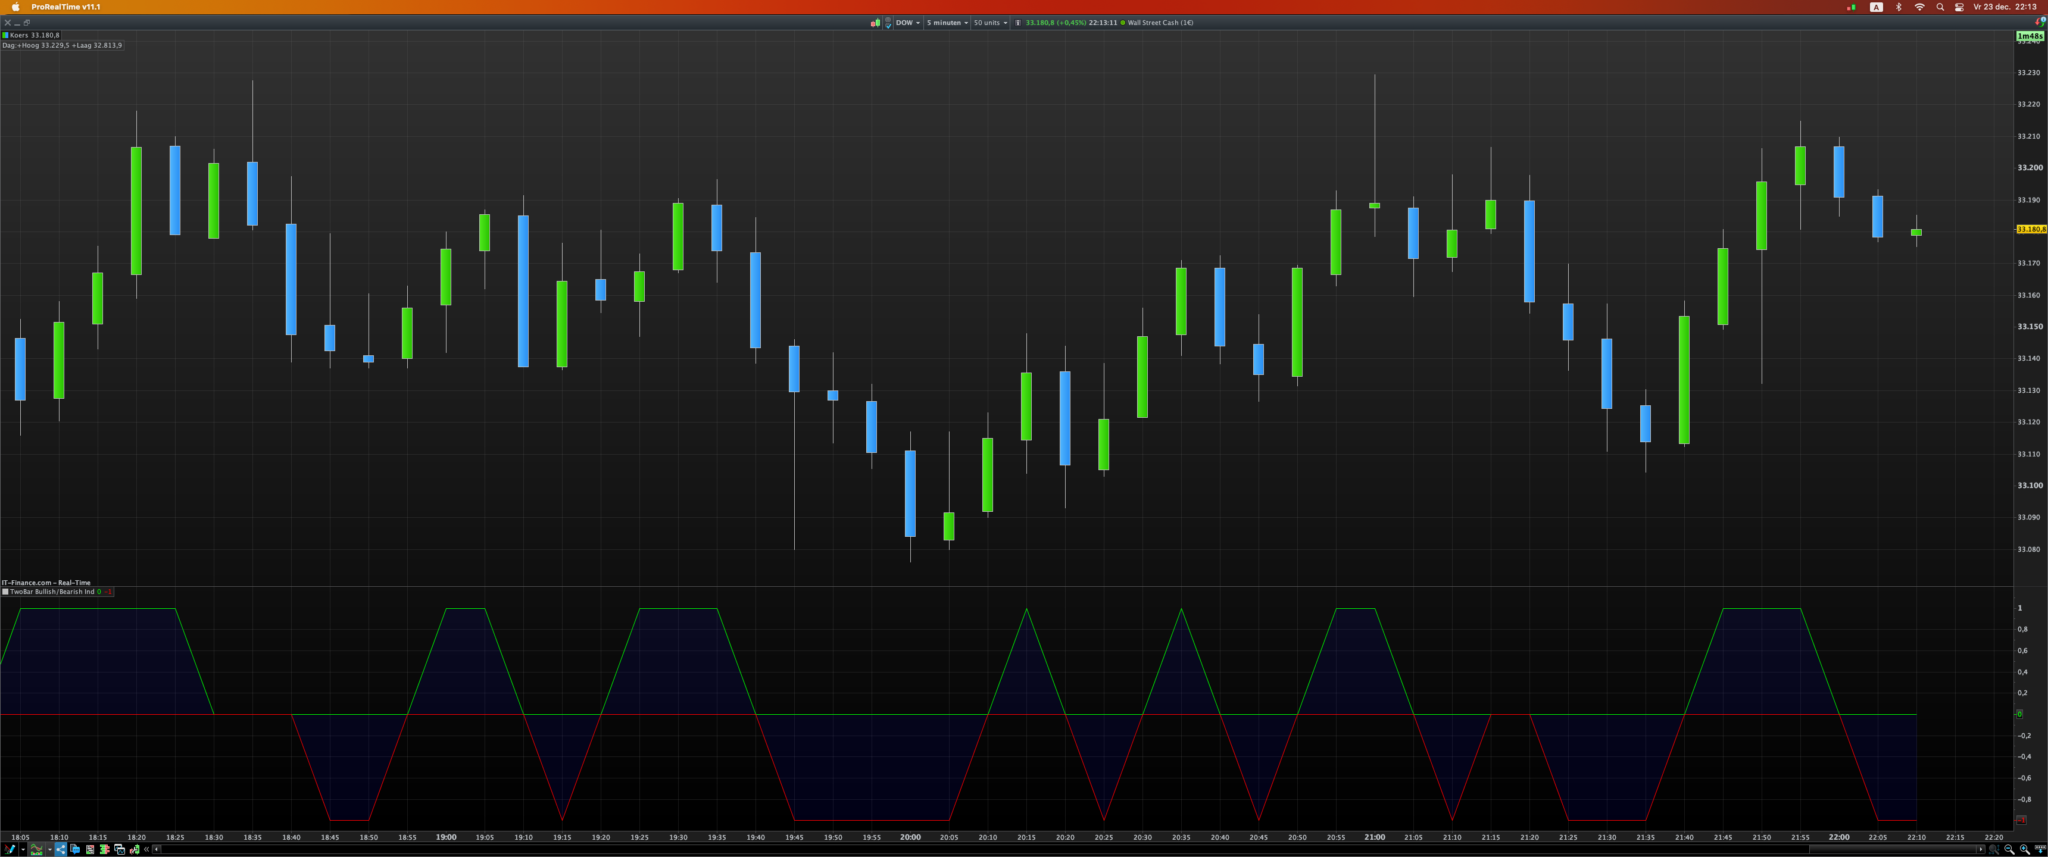Click the 1m48s countdown timer badge
This screenshot has width=2048, height=857.
[2029, 36]
